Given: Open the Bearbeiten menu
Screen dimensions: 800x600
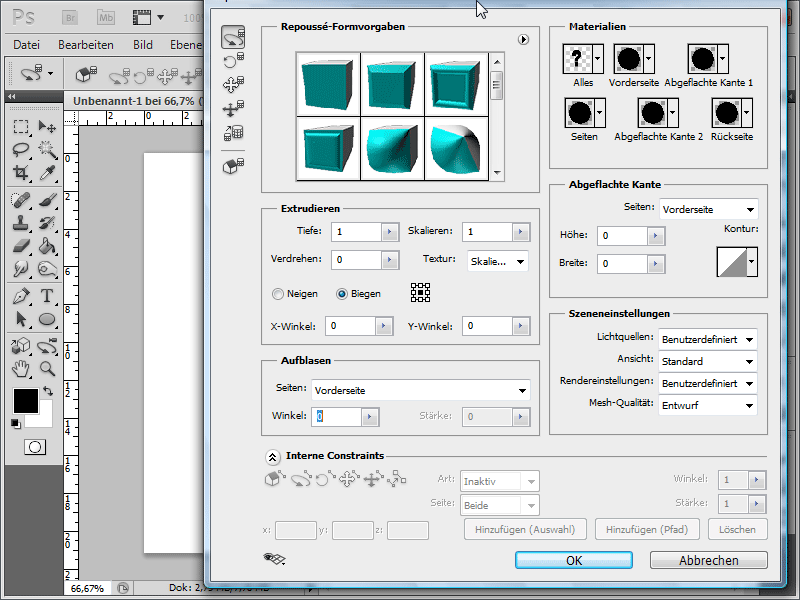Looking at the screenshot, I should pyautogui.click(x=86, y=45).
